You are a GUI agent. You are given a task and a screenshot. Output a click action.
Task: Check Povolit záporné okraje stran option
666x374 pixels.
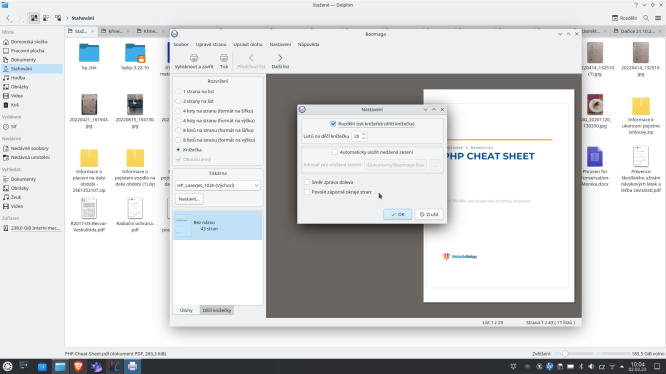(x=307, y=192)
